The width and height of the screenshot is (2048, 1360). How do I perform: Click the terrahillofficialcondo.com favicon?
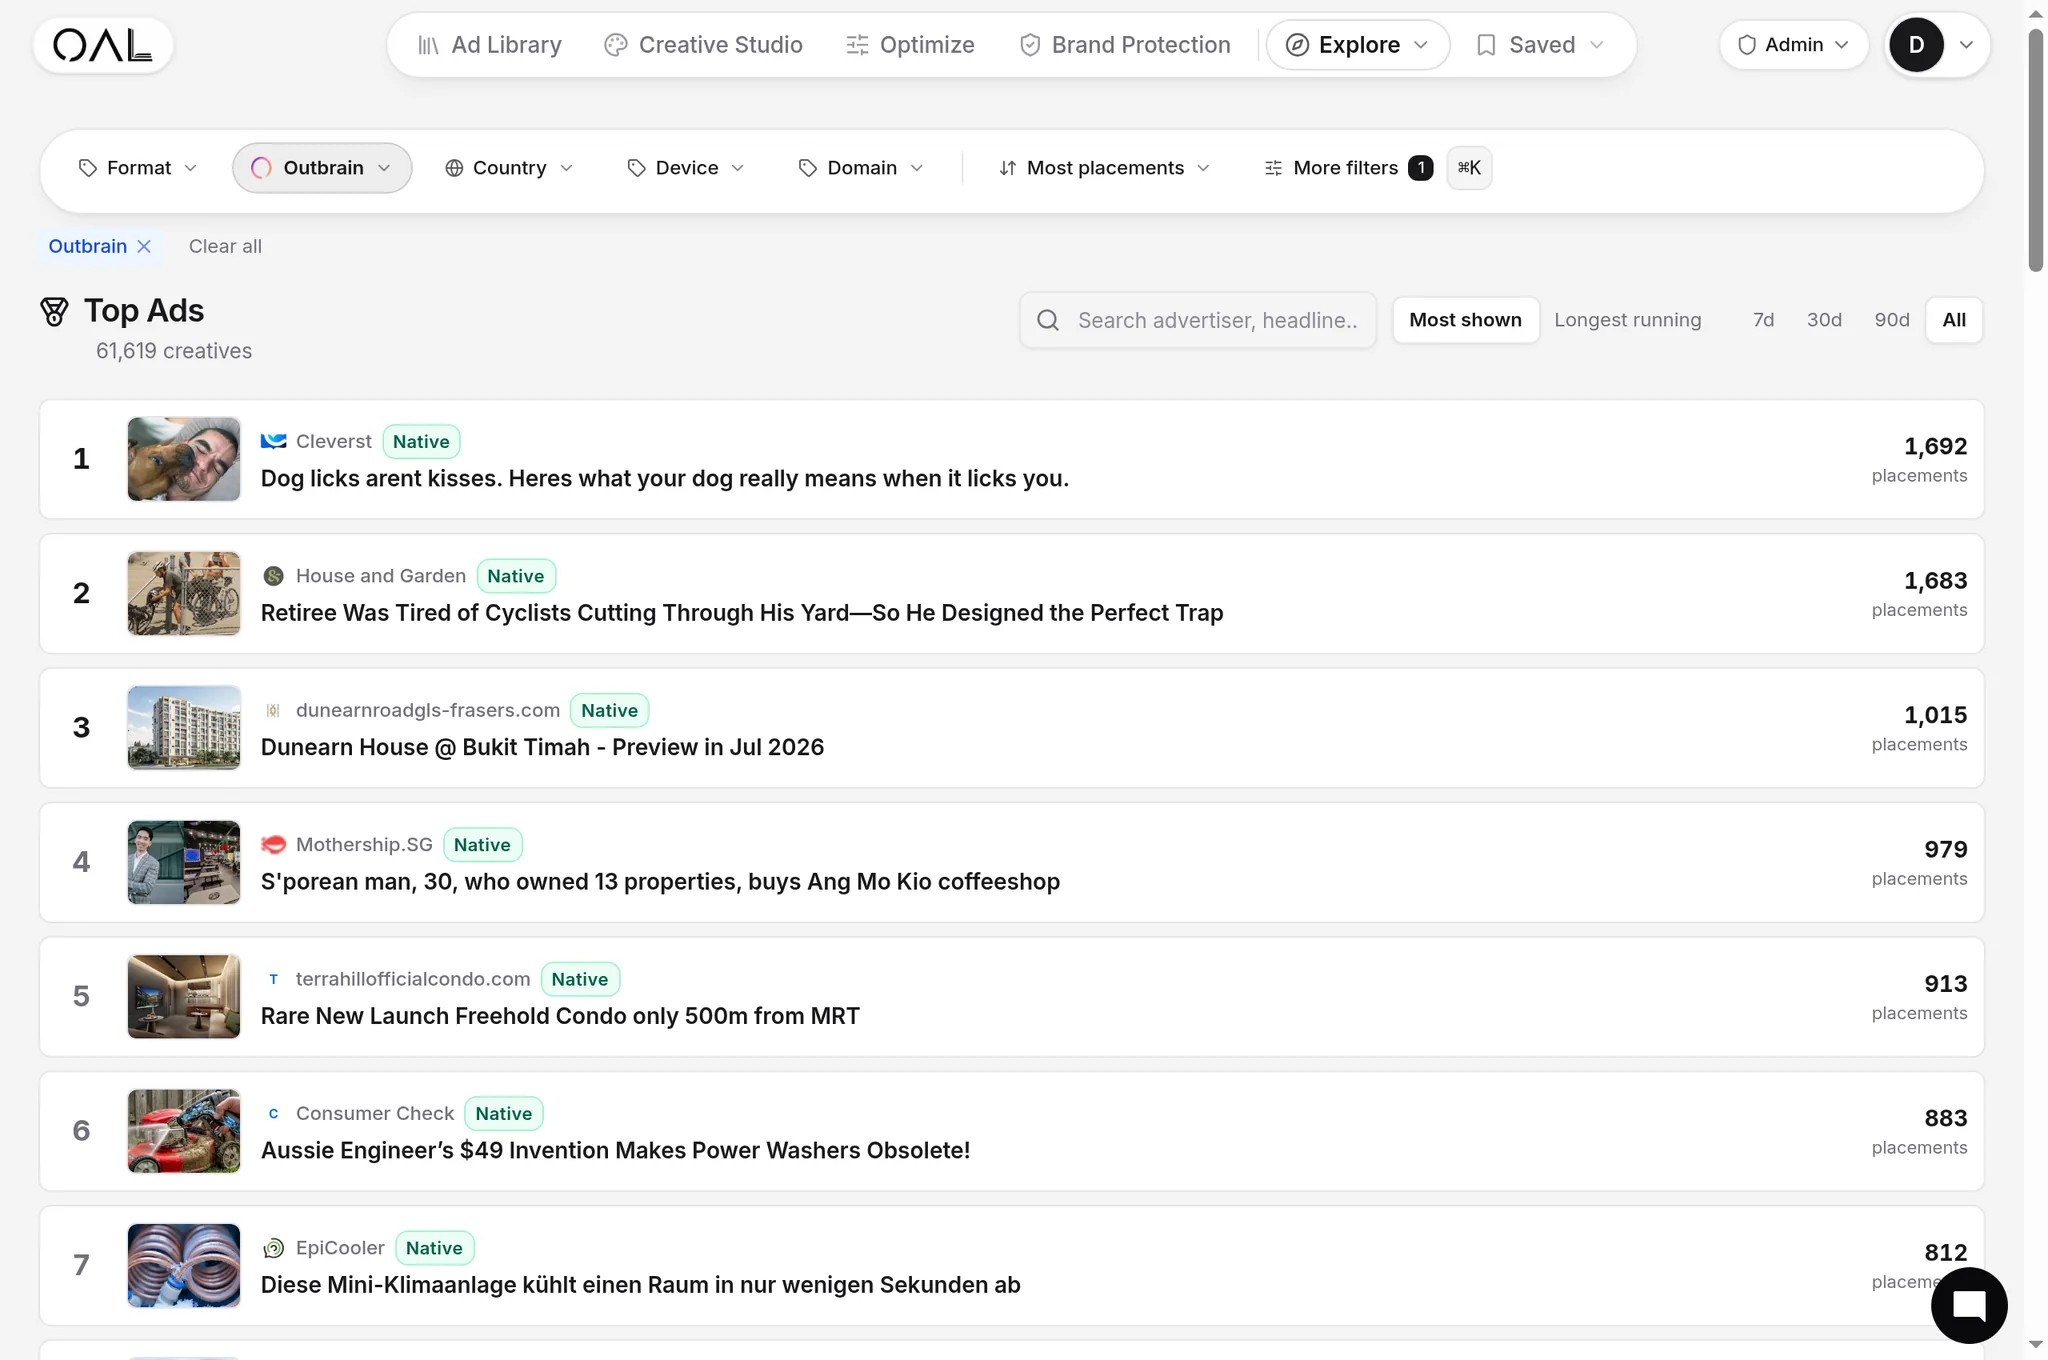click(x=273, y=979)
